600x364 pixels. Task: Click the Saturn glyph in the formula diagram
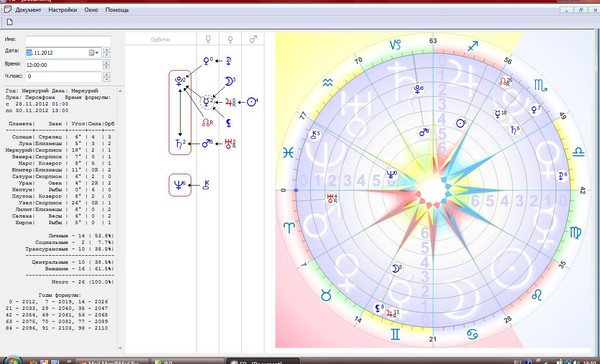click(180, 144)
